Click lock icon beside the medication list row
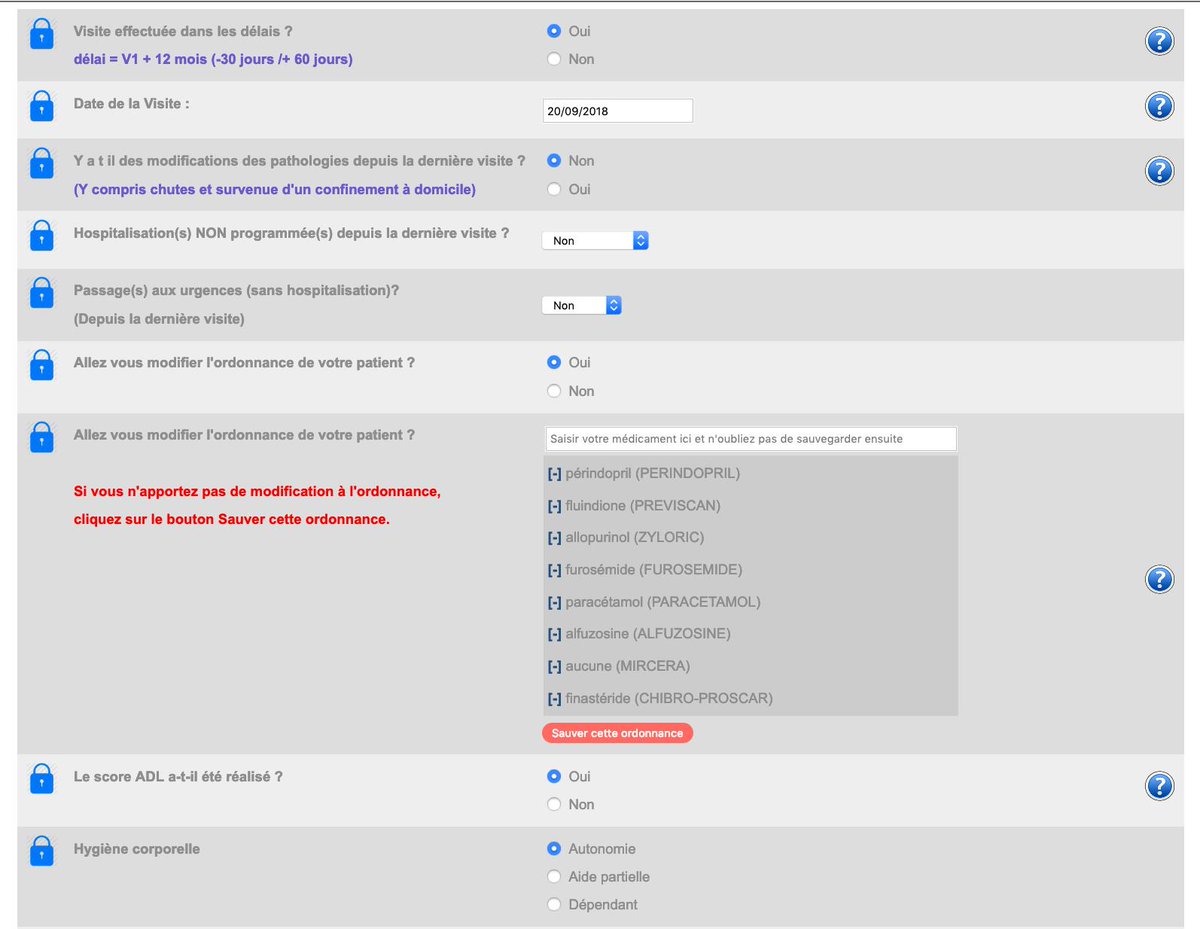This screenshot has width=1200, height=929. coord(41,437)
